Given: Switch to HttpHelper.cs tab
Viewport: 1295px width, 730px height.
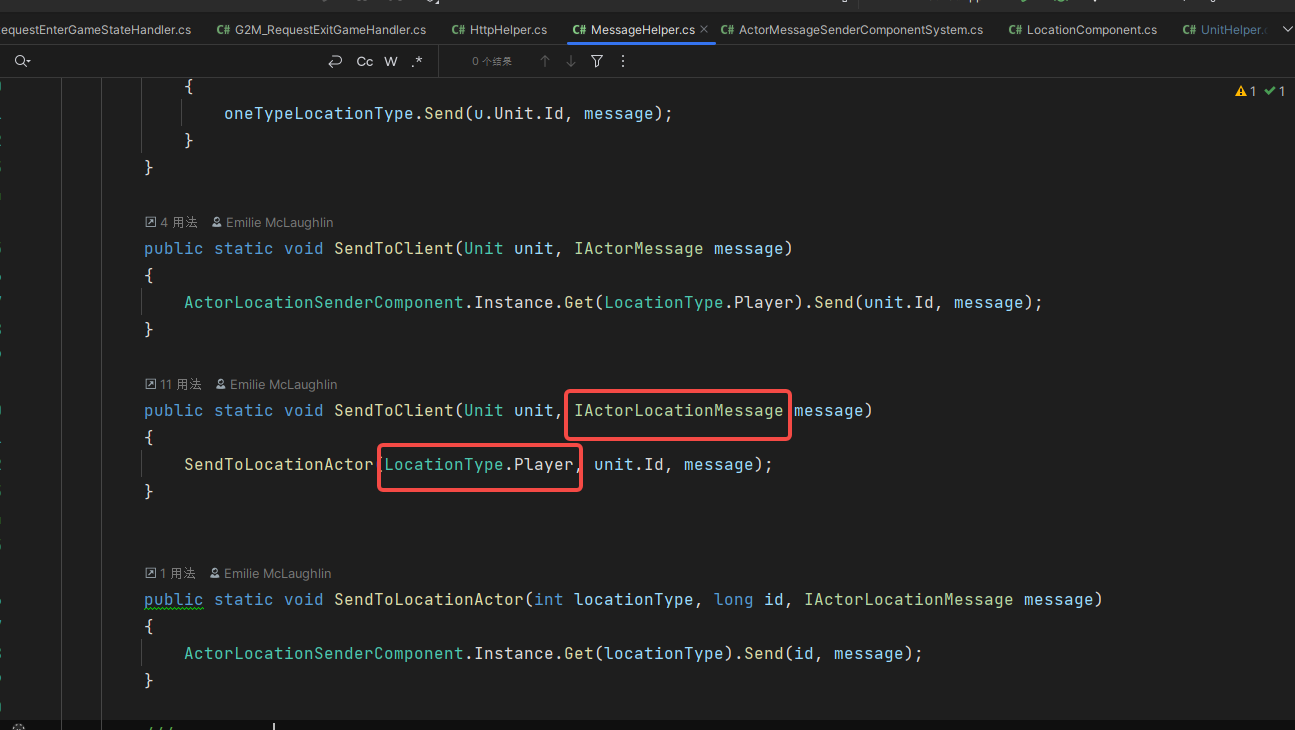Looking at the screenshot, I should (x=499, y=30).
